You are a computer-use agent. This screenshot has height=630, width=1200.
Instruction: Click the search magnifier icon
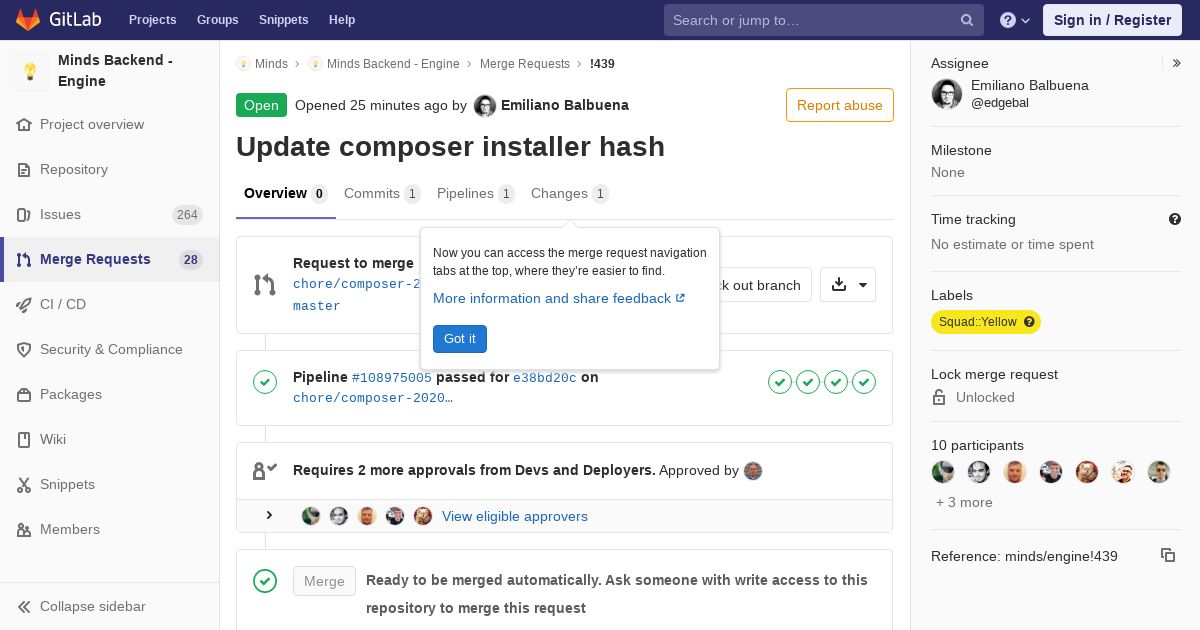point(967,20)
